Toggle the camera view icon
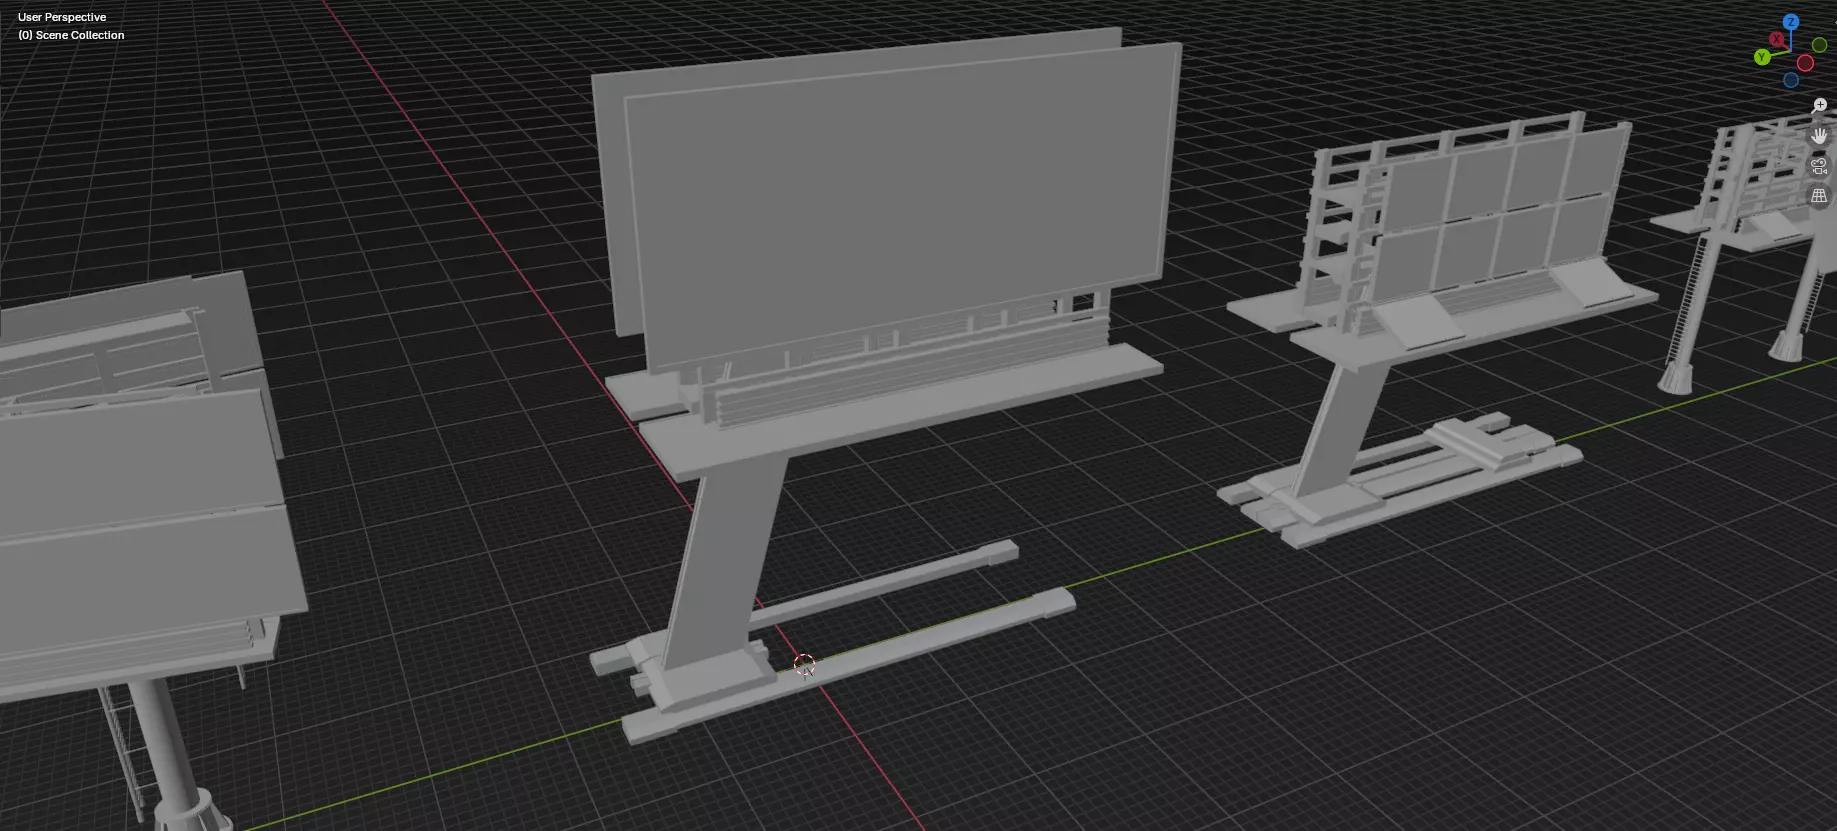The width and height of the screenshot is (1837, 831). point(1819,166)
